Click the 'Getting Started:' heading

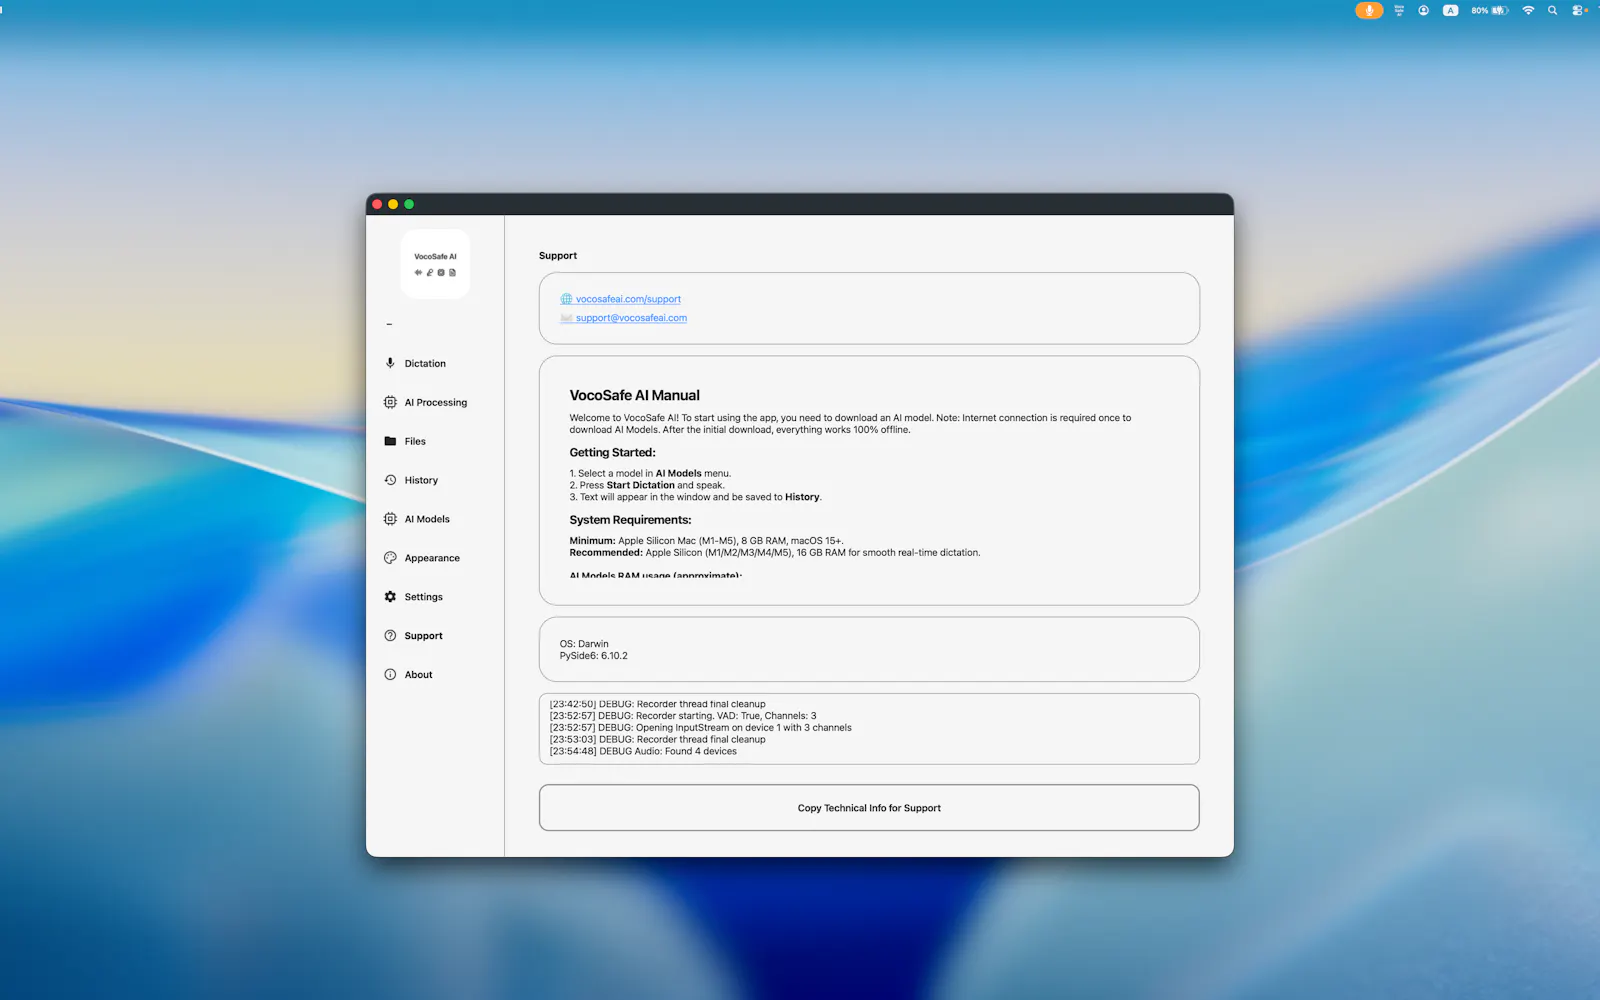click(612, 452)
